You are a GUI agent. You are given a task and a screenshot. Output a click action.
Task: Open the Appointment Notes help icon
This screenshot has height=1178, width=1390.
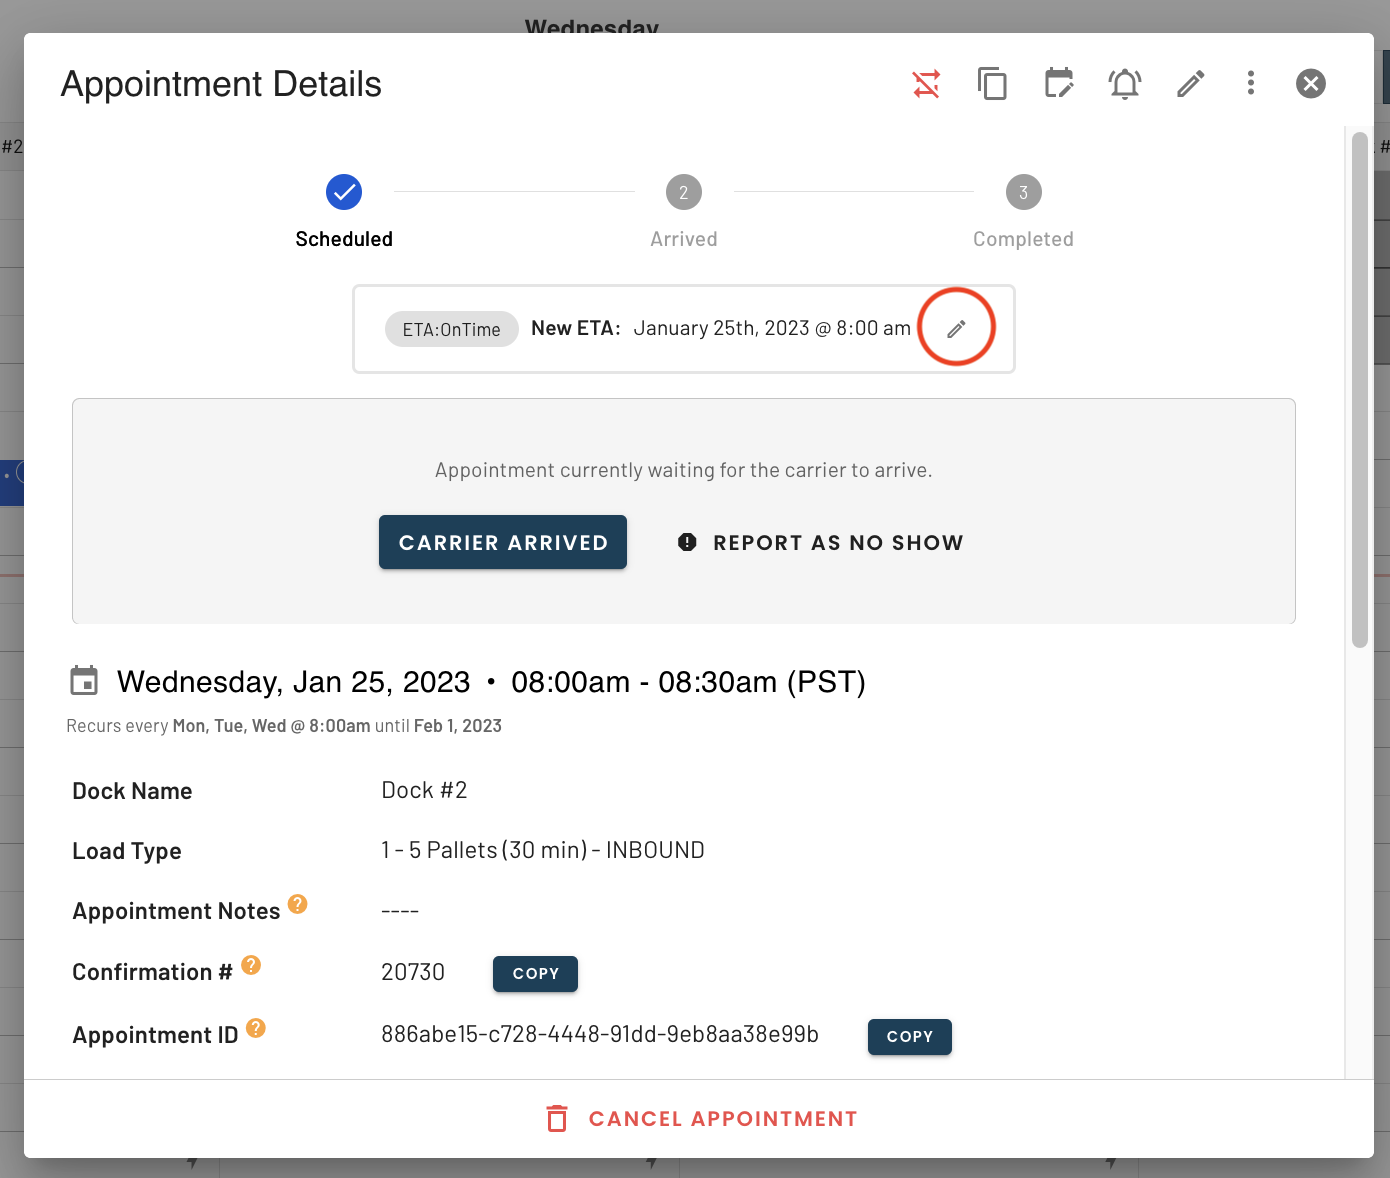pos(298,904)
